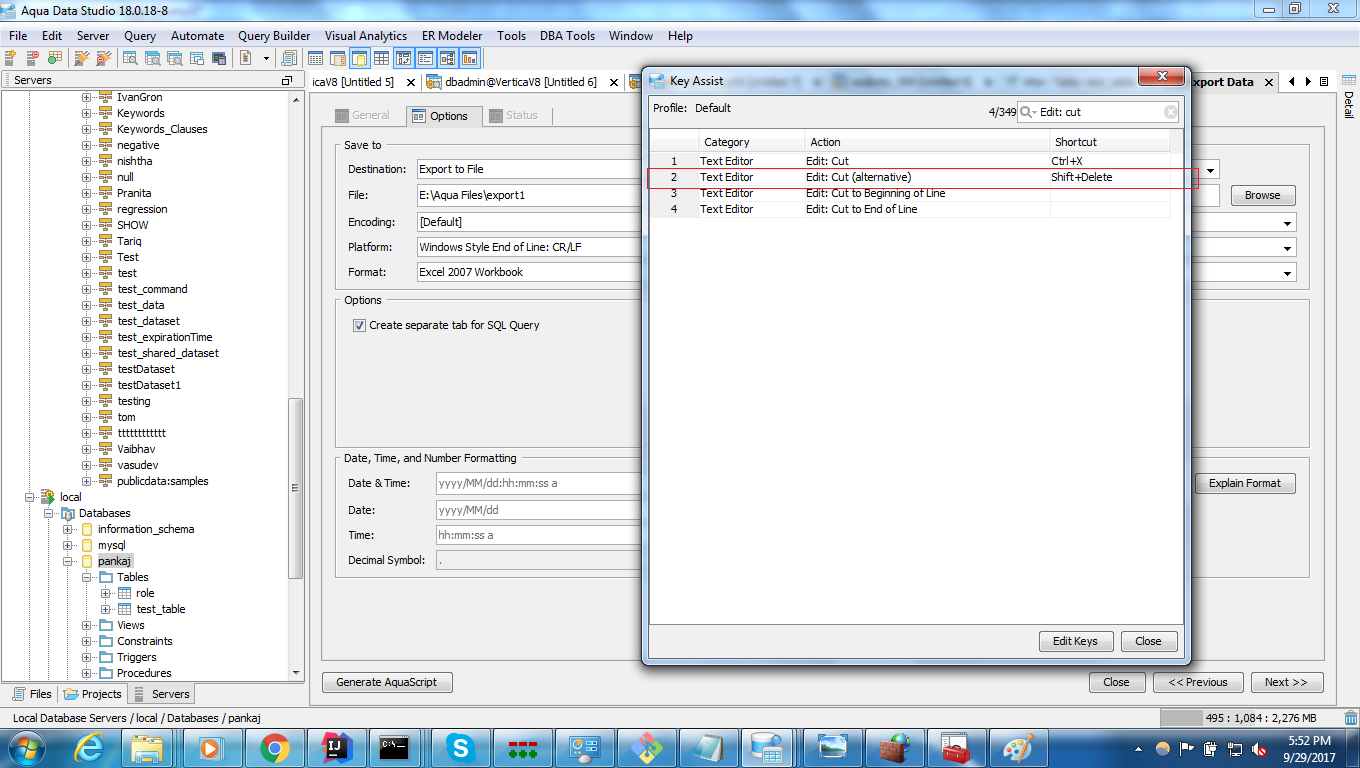Click the Generate AquaScript button
The image size is (1360, 768).
[387, 682]
